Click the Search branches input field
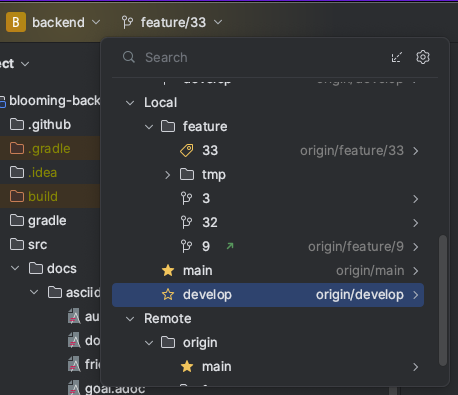The height and width of the screenshot is (395, 458). (x=263, y=57)
